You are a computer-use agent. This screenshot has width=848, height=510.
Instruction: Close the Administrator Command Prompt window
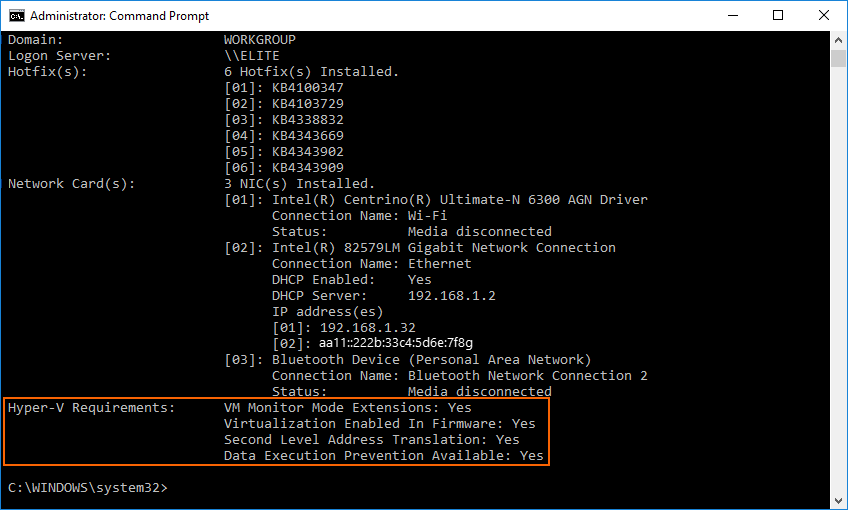point(825,16)
